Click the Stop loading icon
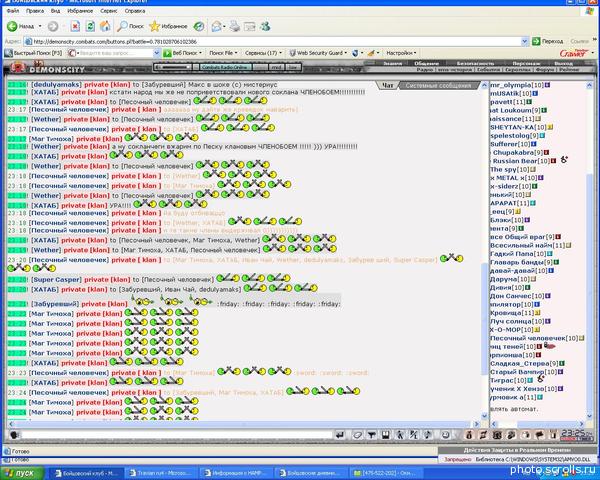 click(x=75, y=26)
